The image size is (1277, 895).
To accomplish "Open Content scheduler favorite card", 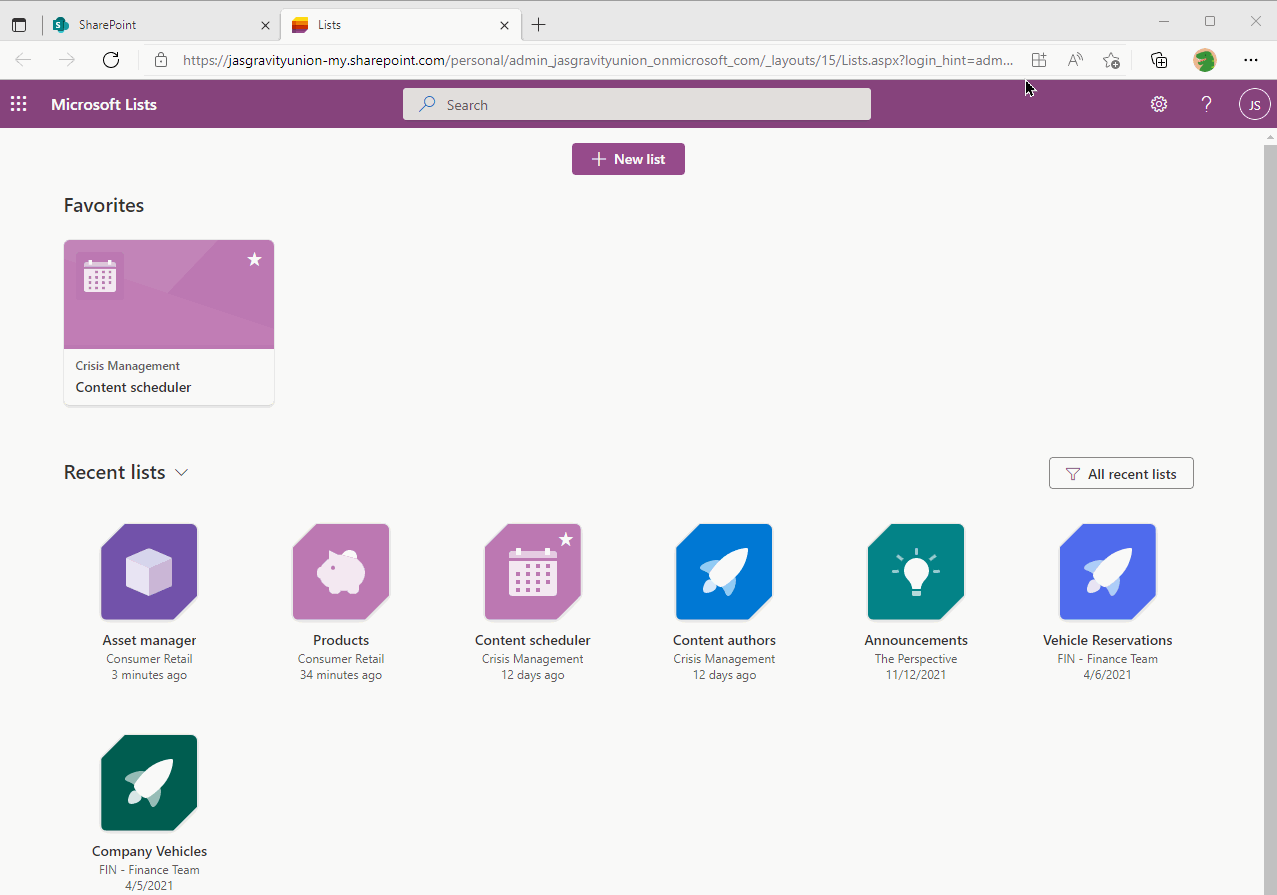I will pos(169,322).
